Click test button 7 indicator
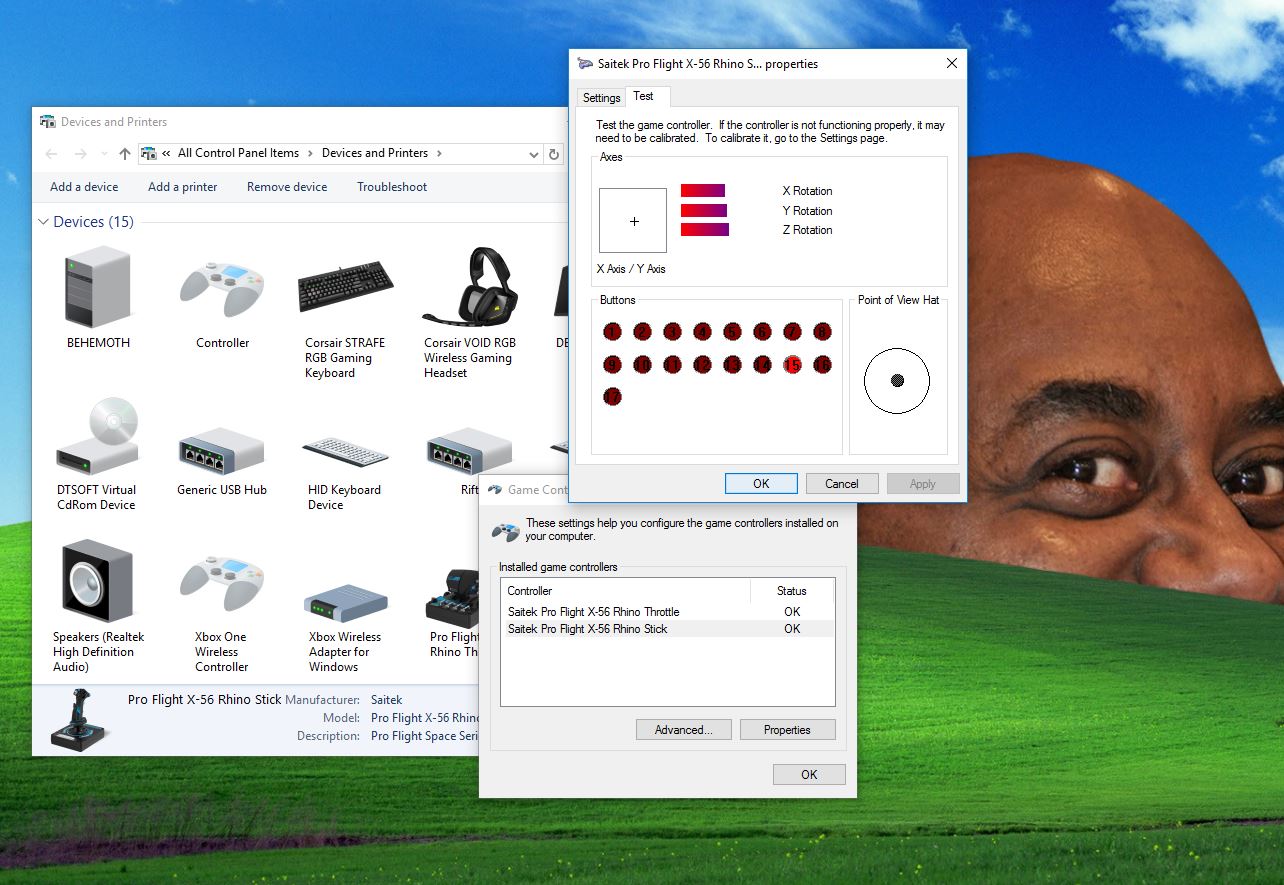The image size is (1284, 885). [x=792, y=332]
